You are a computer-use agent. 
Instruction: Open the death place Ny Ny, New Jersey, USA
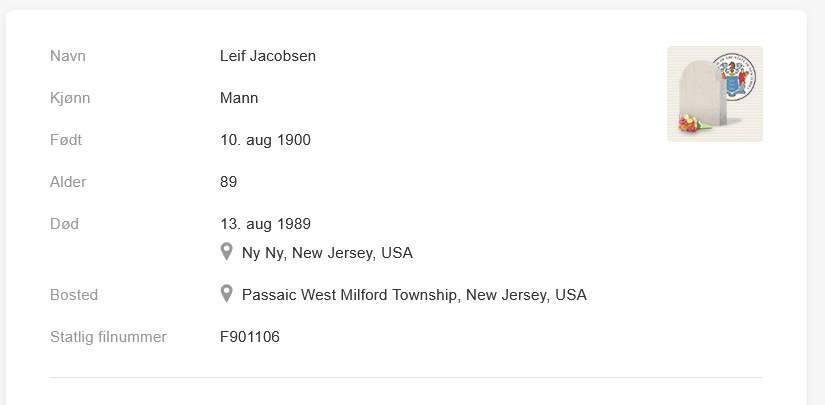[327, 253]
